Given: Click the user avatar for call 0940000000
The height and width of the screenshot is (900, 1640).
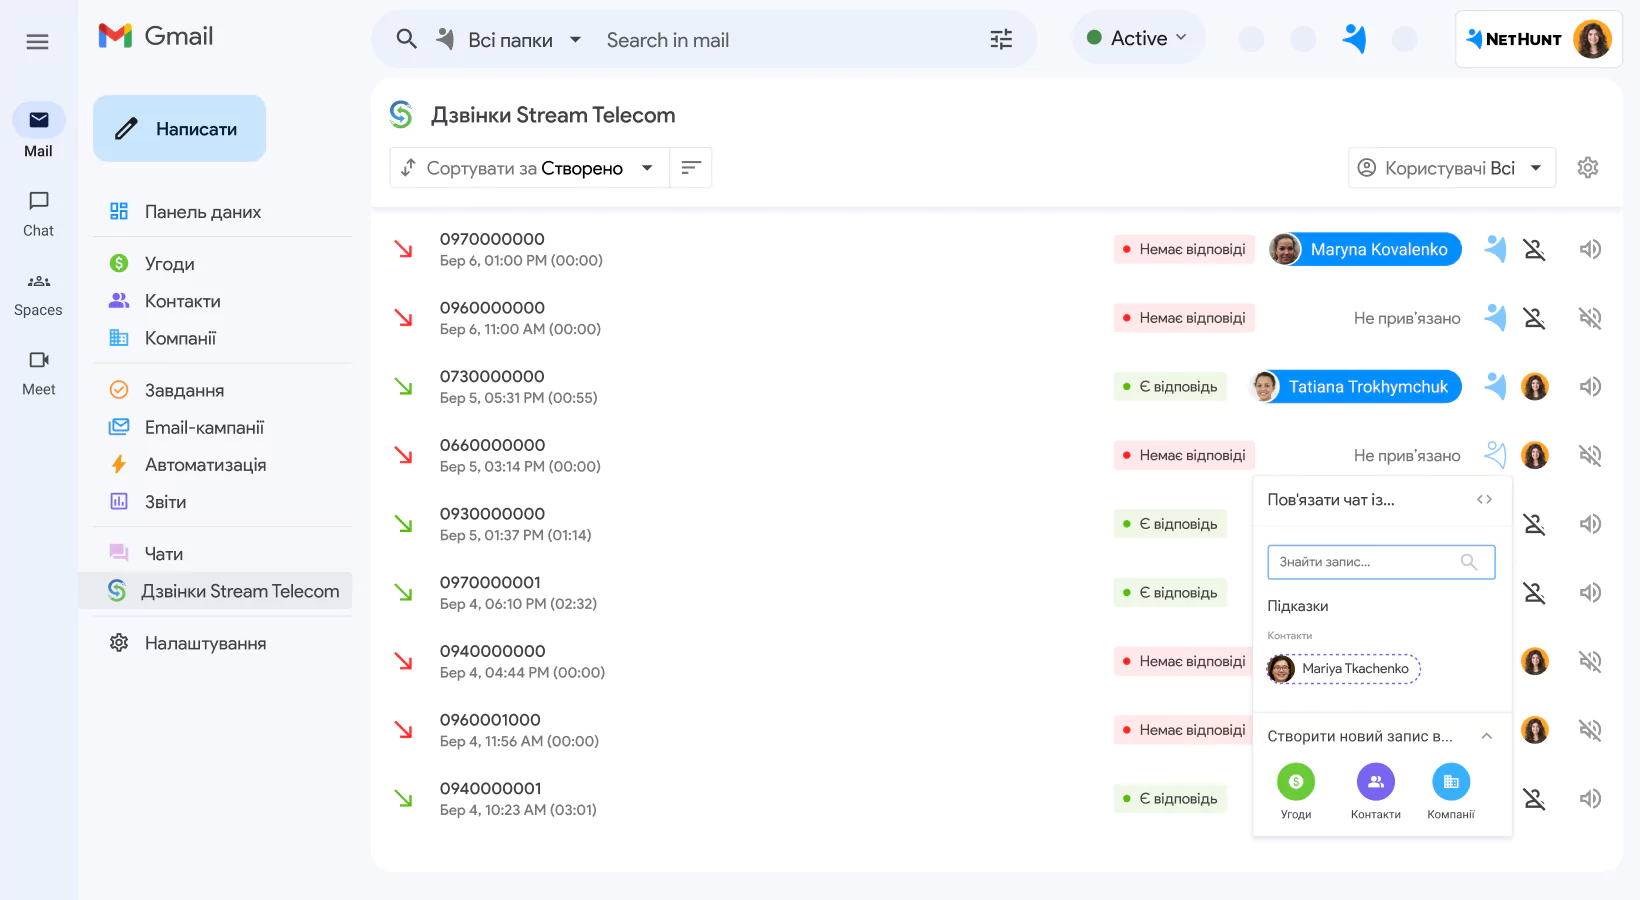Looking at the screenshot, I should [x=1535, y=661].
